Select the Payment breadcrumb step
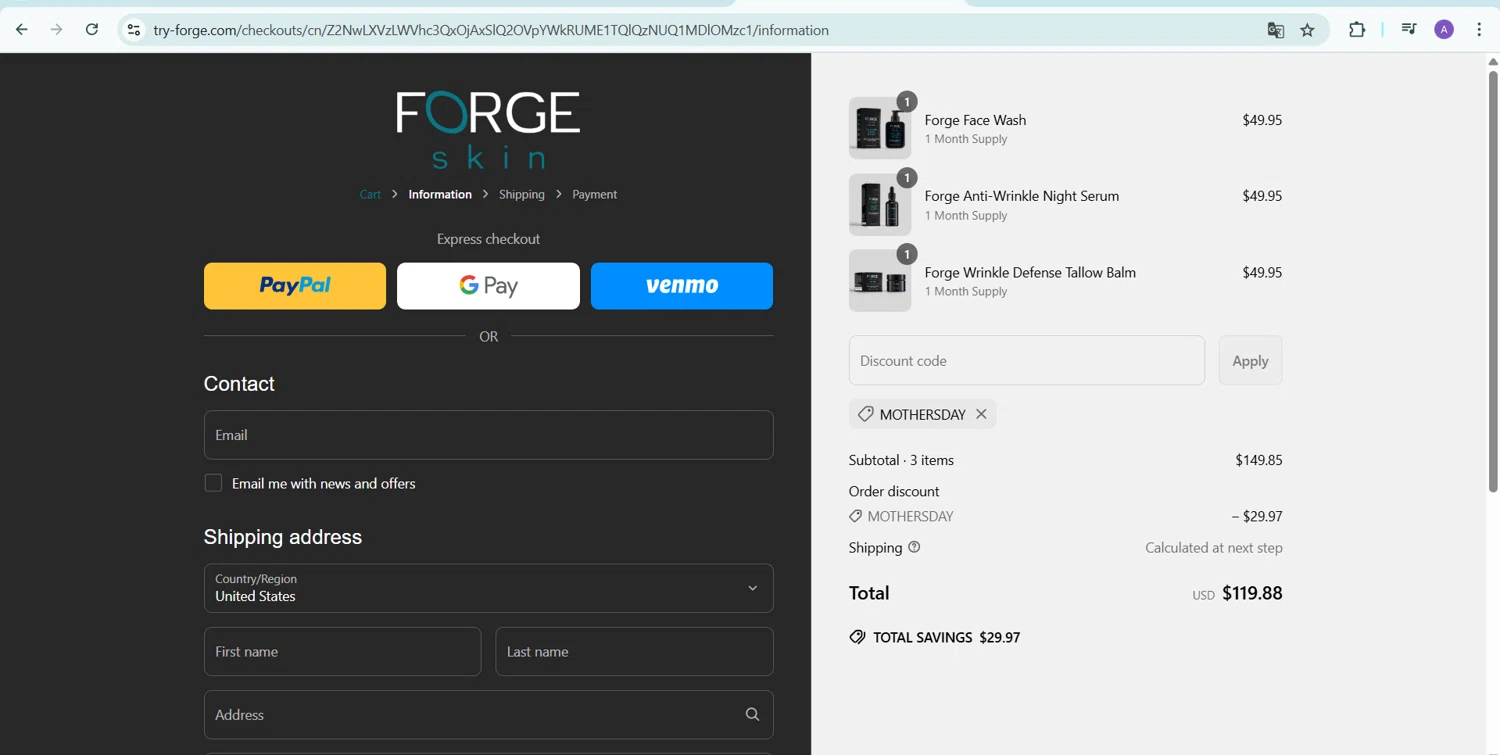The width and height of the screenshot is (1500, 755). click(x=594, y=194)
